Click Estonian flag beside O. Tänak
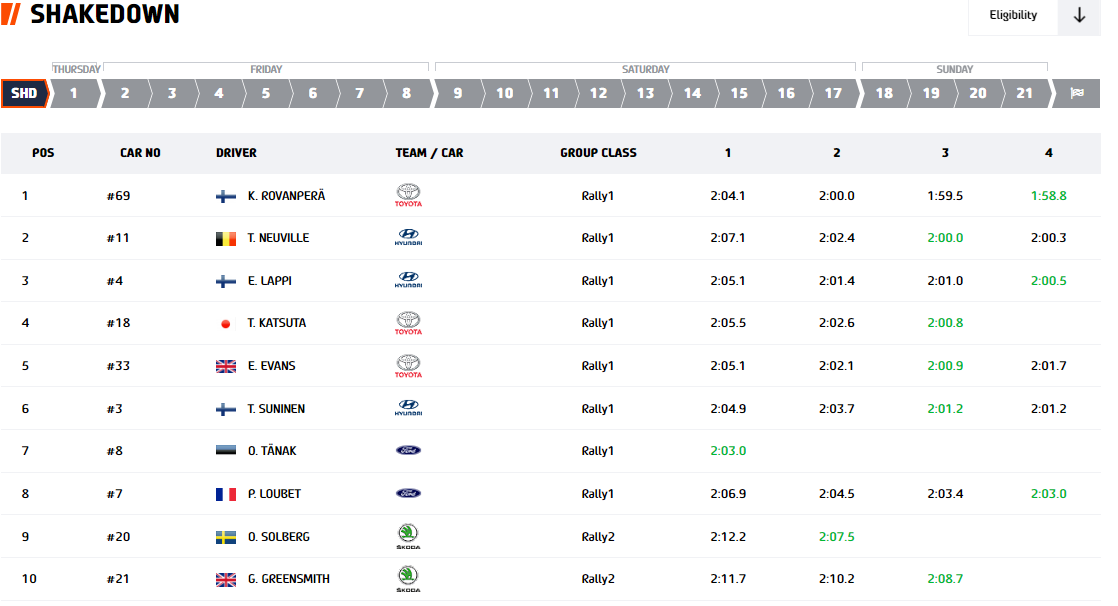Image resolution: width=1118 pixels, height=606 pixels. (x=226, y=451)
